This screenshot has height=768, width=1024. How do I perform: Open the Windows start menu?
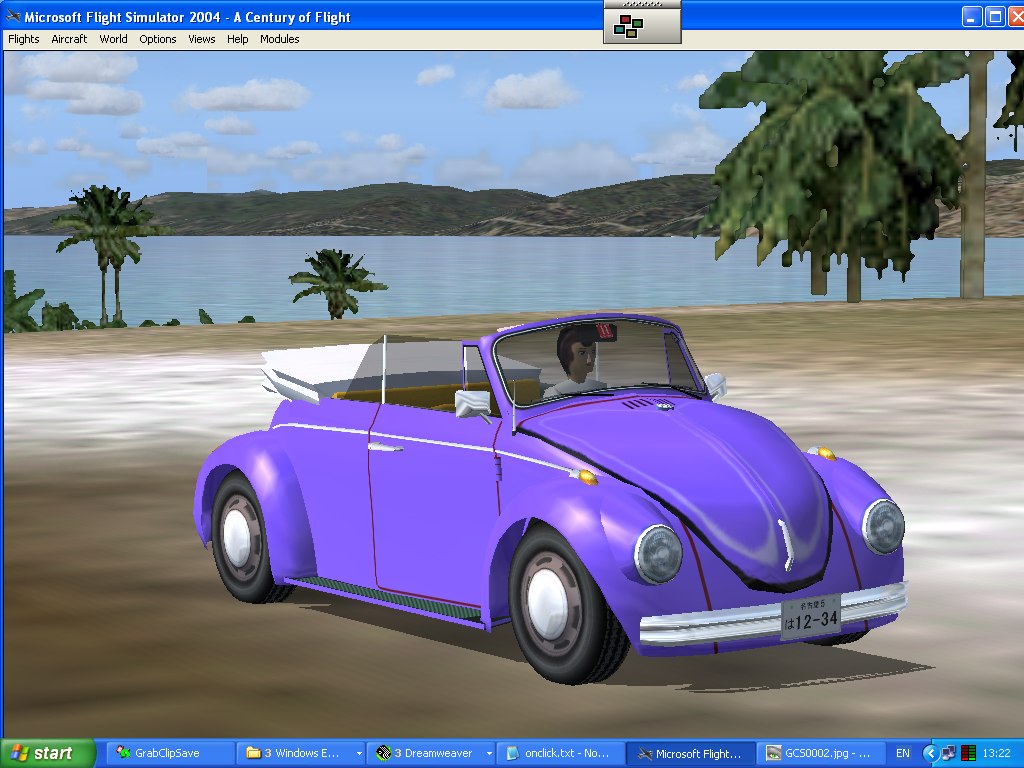(x=47, y=753)
